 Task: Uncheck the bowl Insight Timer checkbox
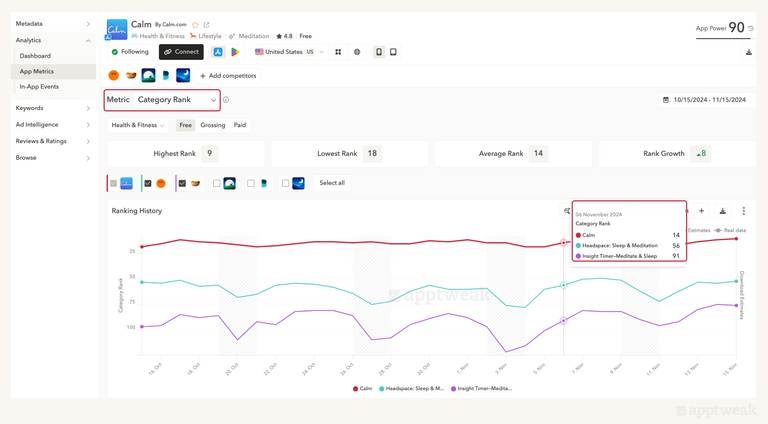182,183
